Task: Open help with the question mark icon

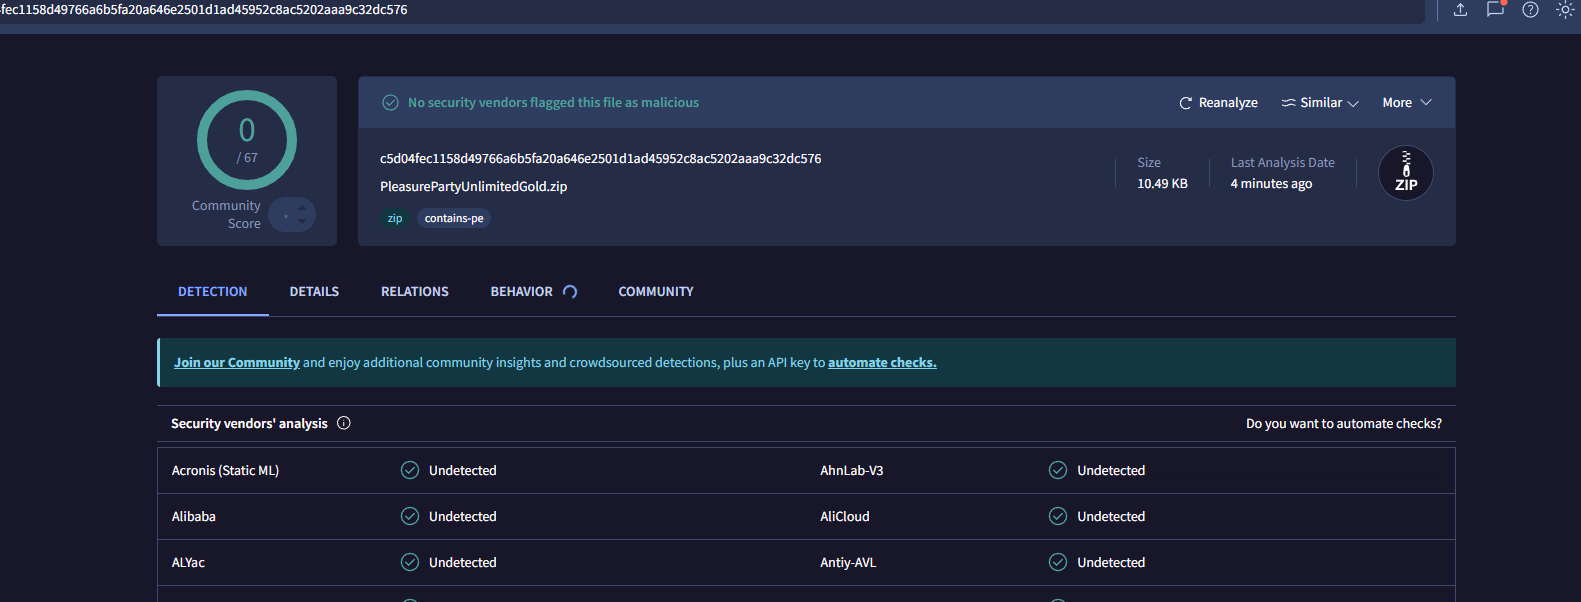Action: point(1530,10)
